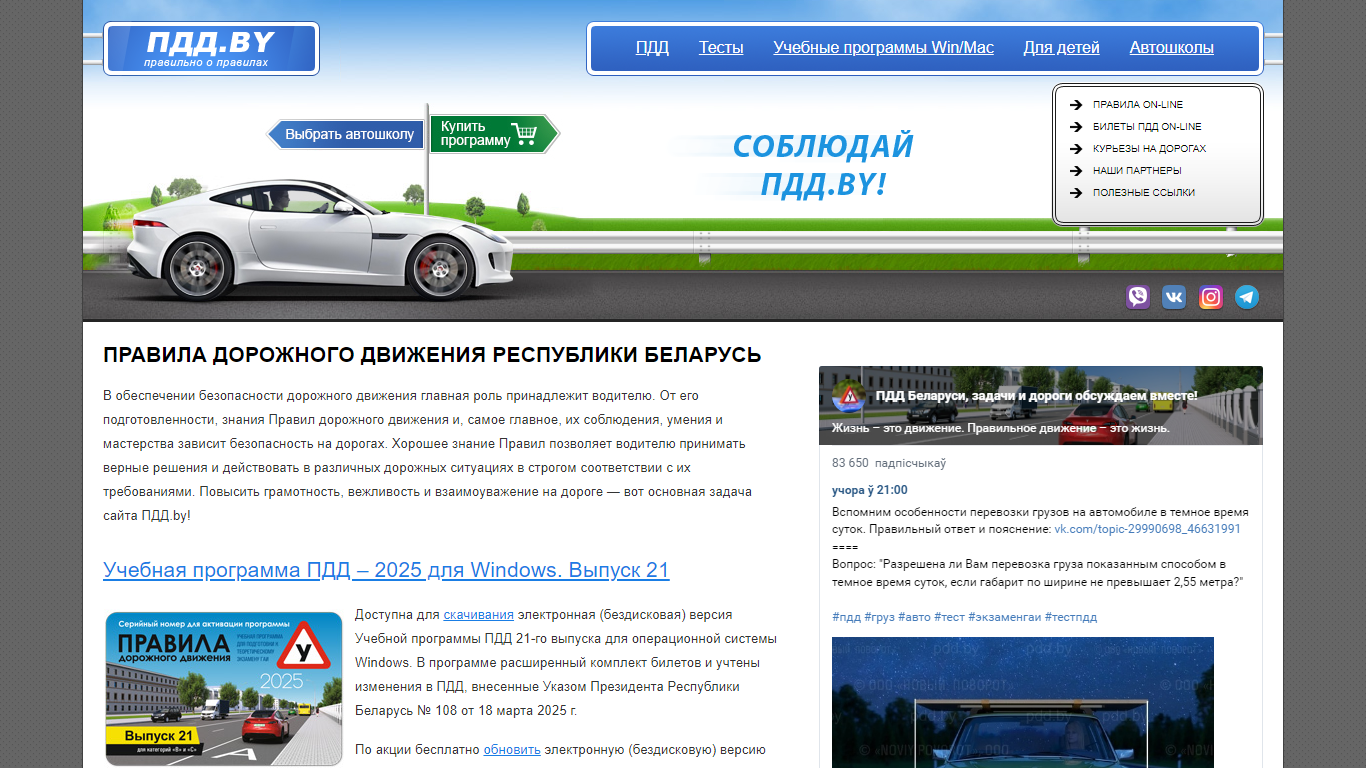The width and height of the screenshot is (1366, 768).
Task: Open the Автошколы menu item
Action: tap(1172, 48)
